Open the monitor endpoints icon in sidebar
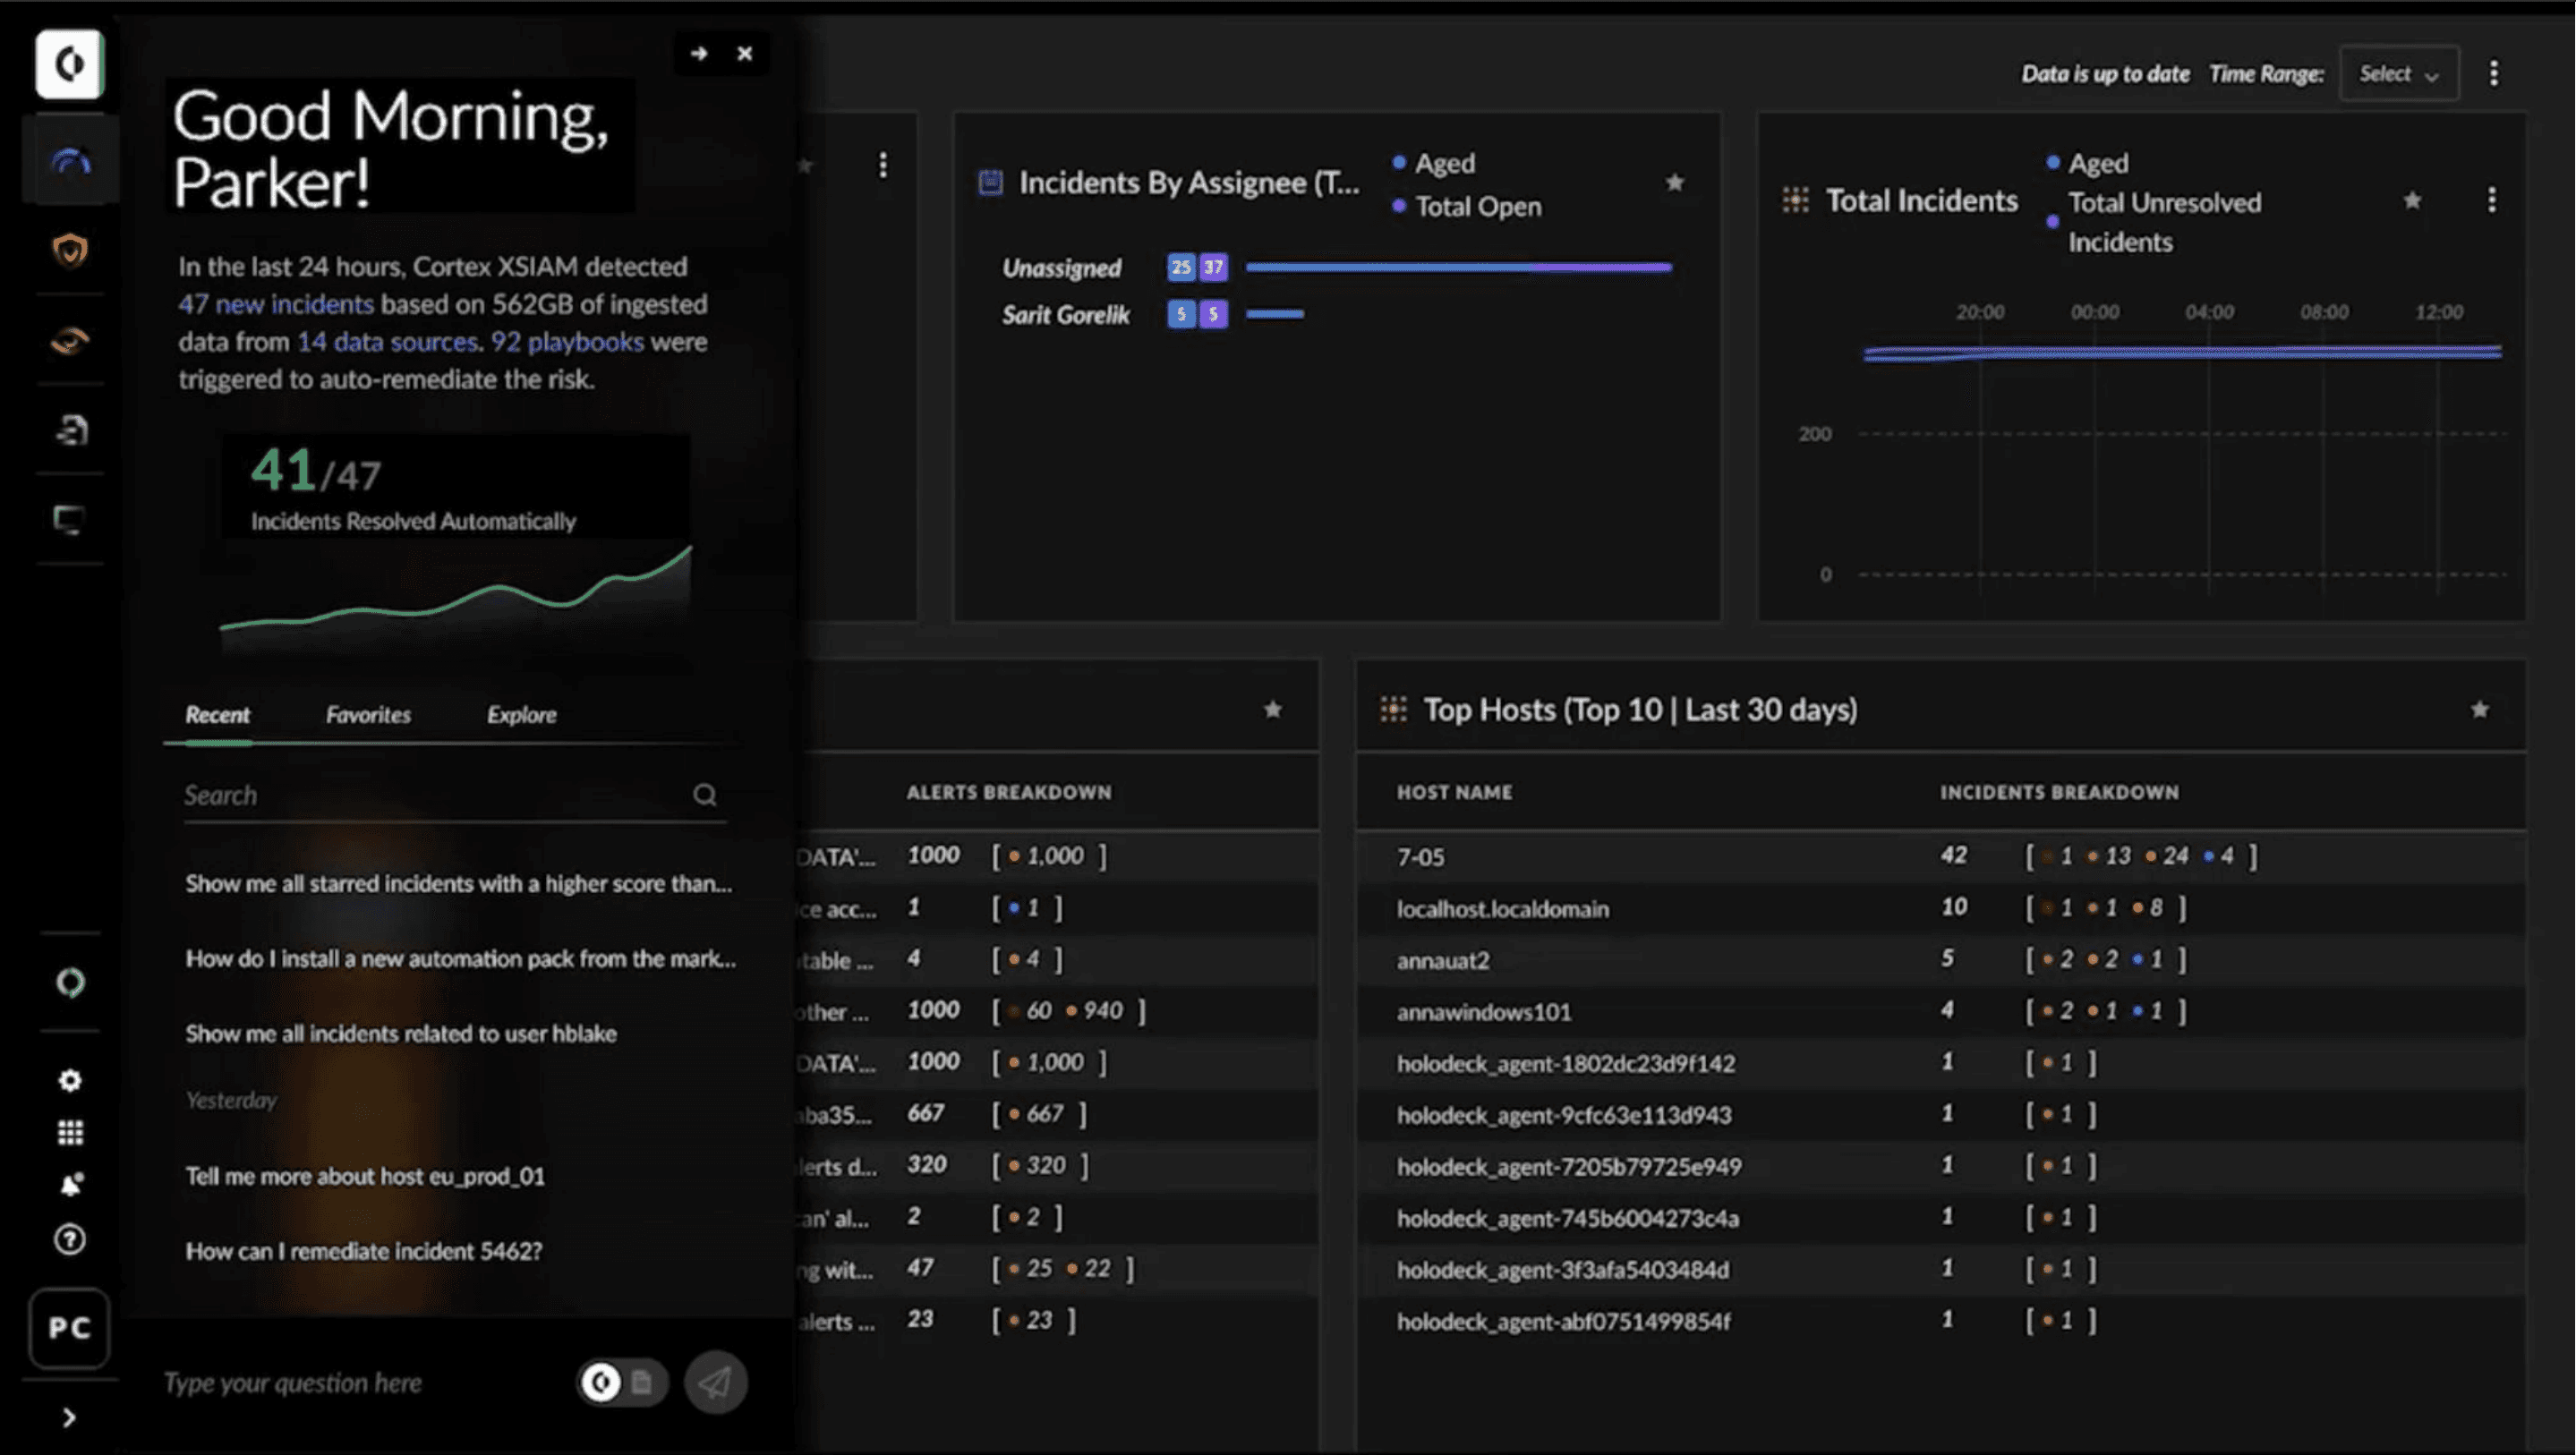The image size is (2576, 1455). 69,519
